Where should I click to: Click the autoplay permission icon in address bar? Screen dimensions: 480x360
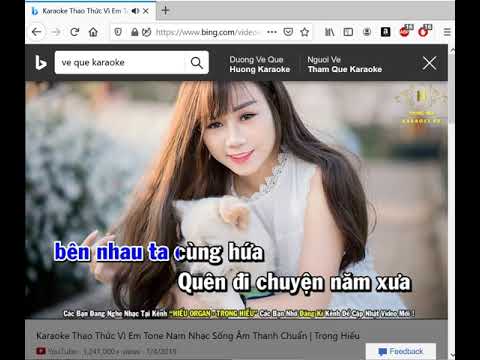point(147,32)
